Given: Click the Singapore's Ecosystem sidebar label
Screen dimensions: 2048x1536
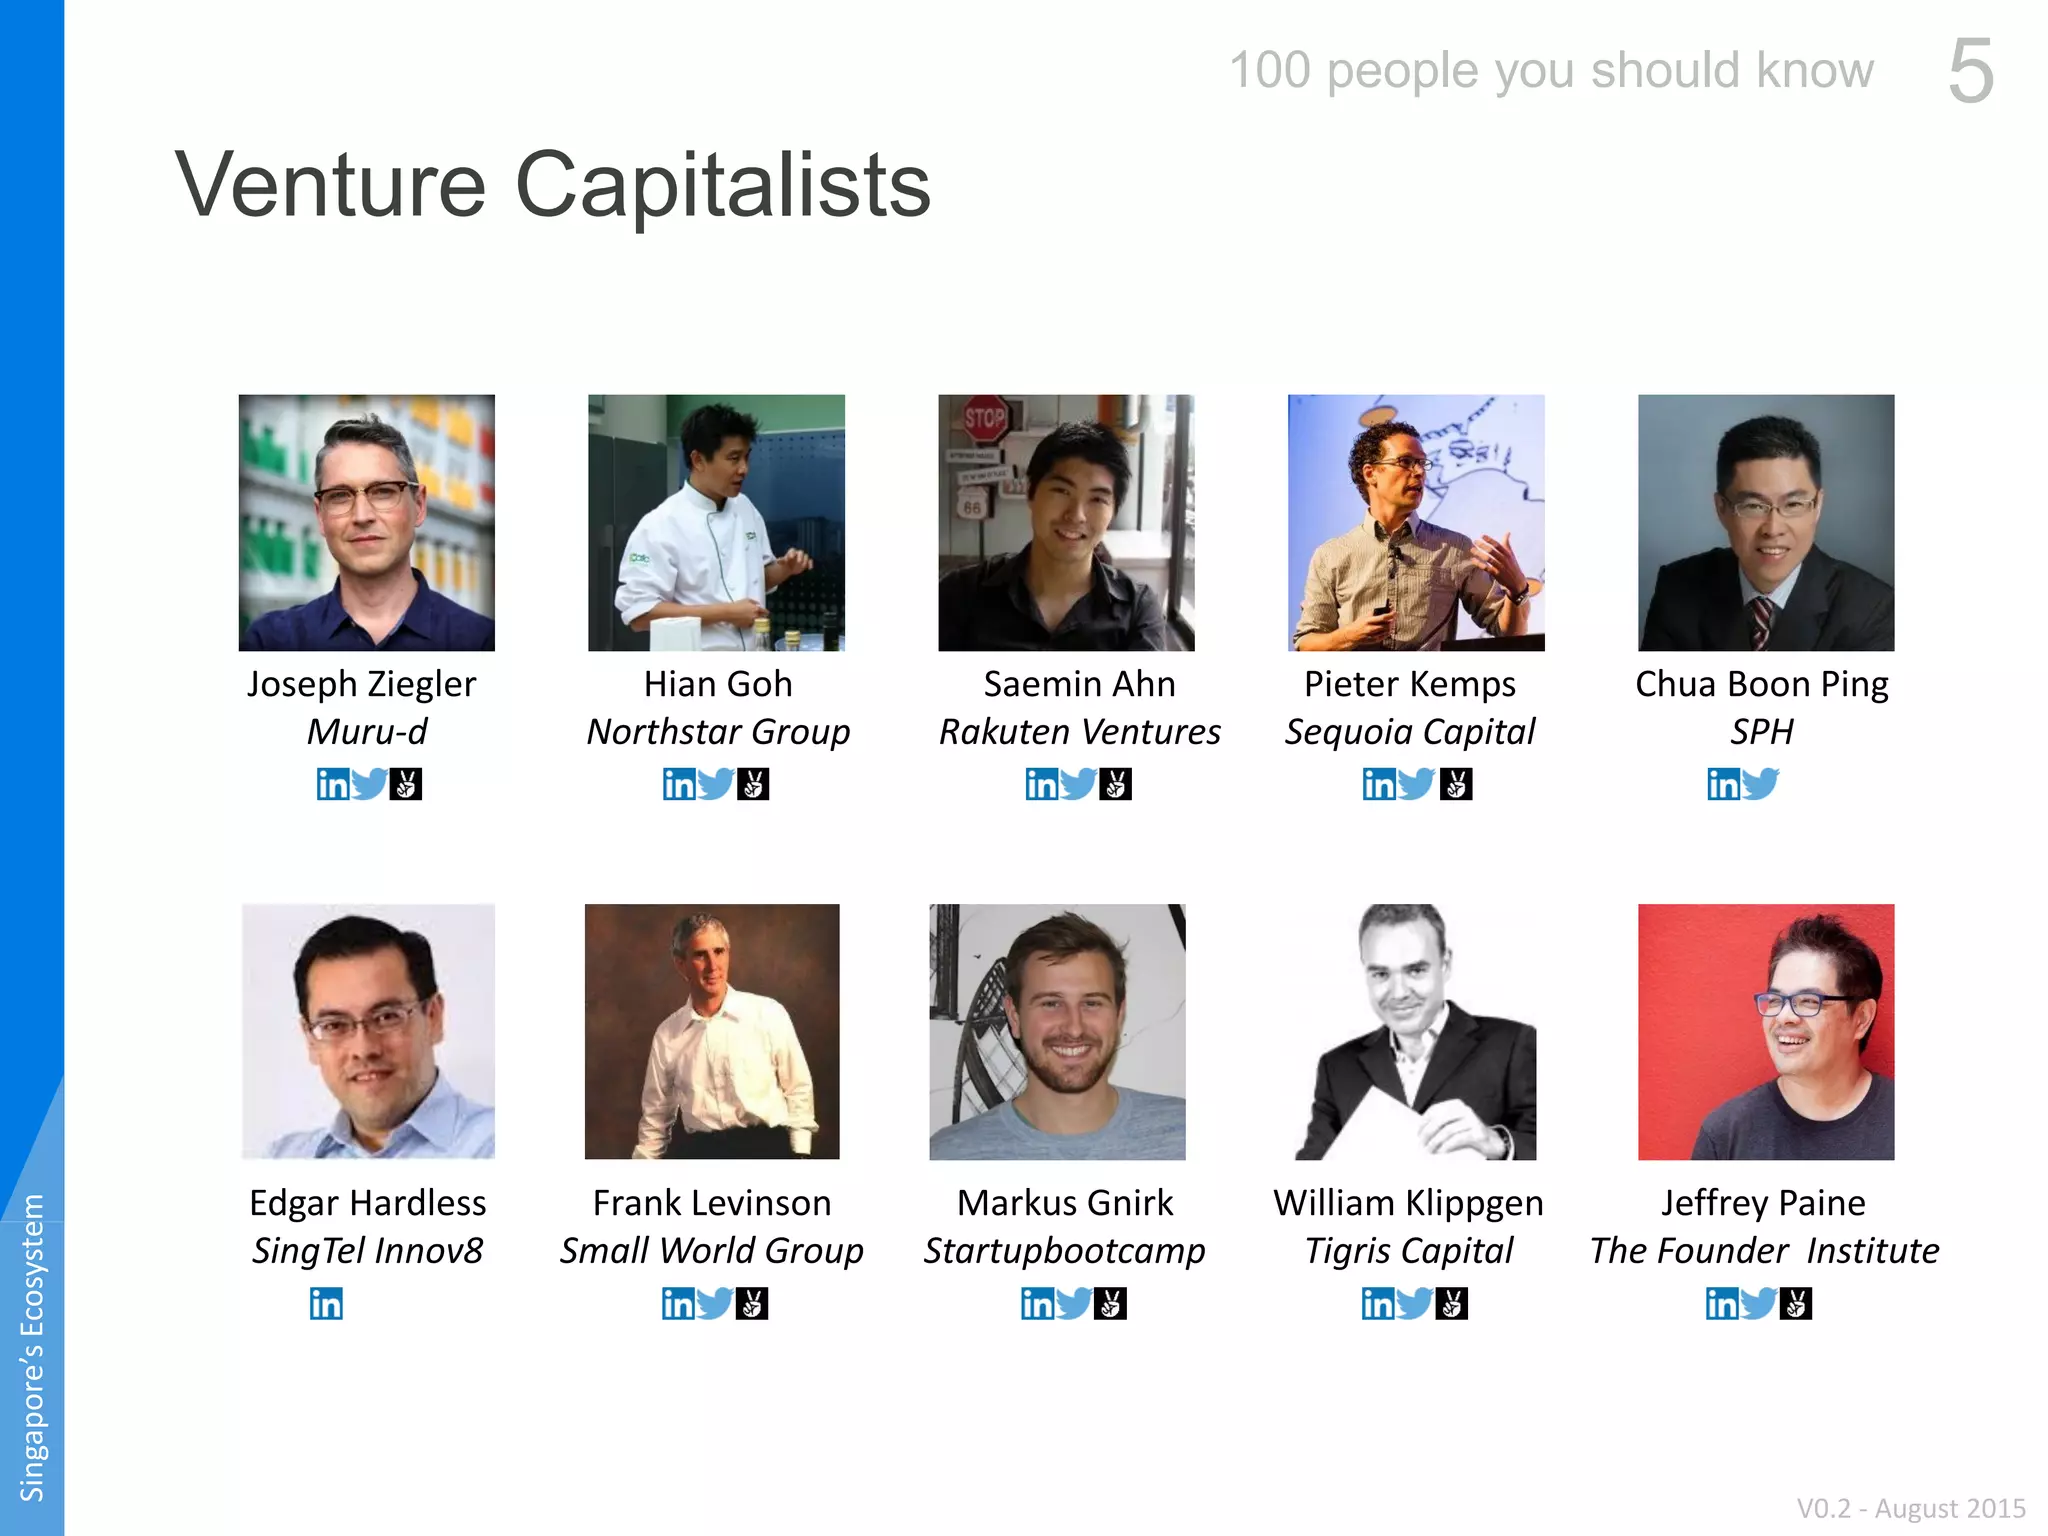Looking at the screenshot, I should coord(32,1347).
